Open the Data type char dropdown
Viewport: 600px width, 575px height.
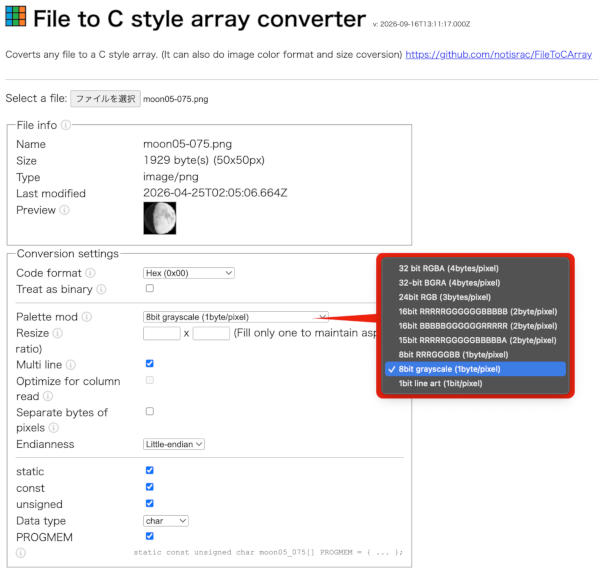pyautogui.click(x=166, y=521)
